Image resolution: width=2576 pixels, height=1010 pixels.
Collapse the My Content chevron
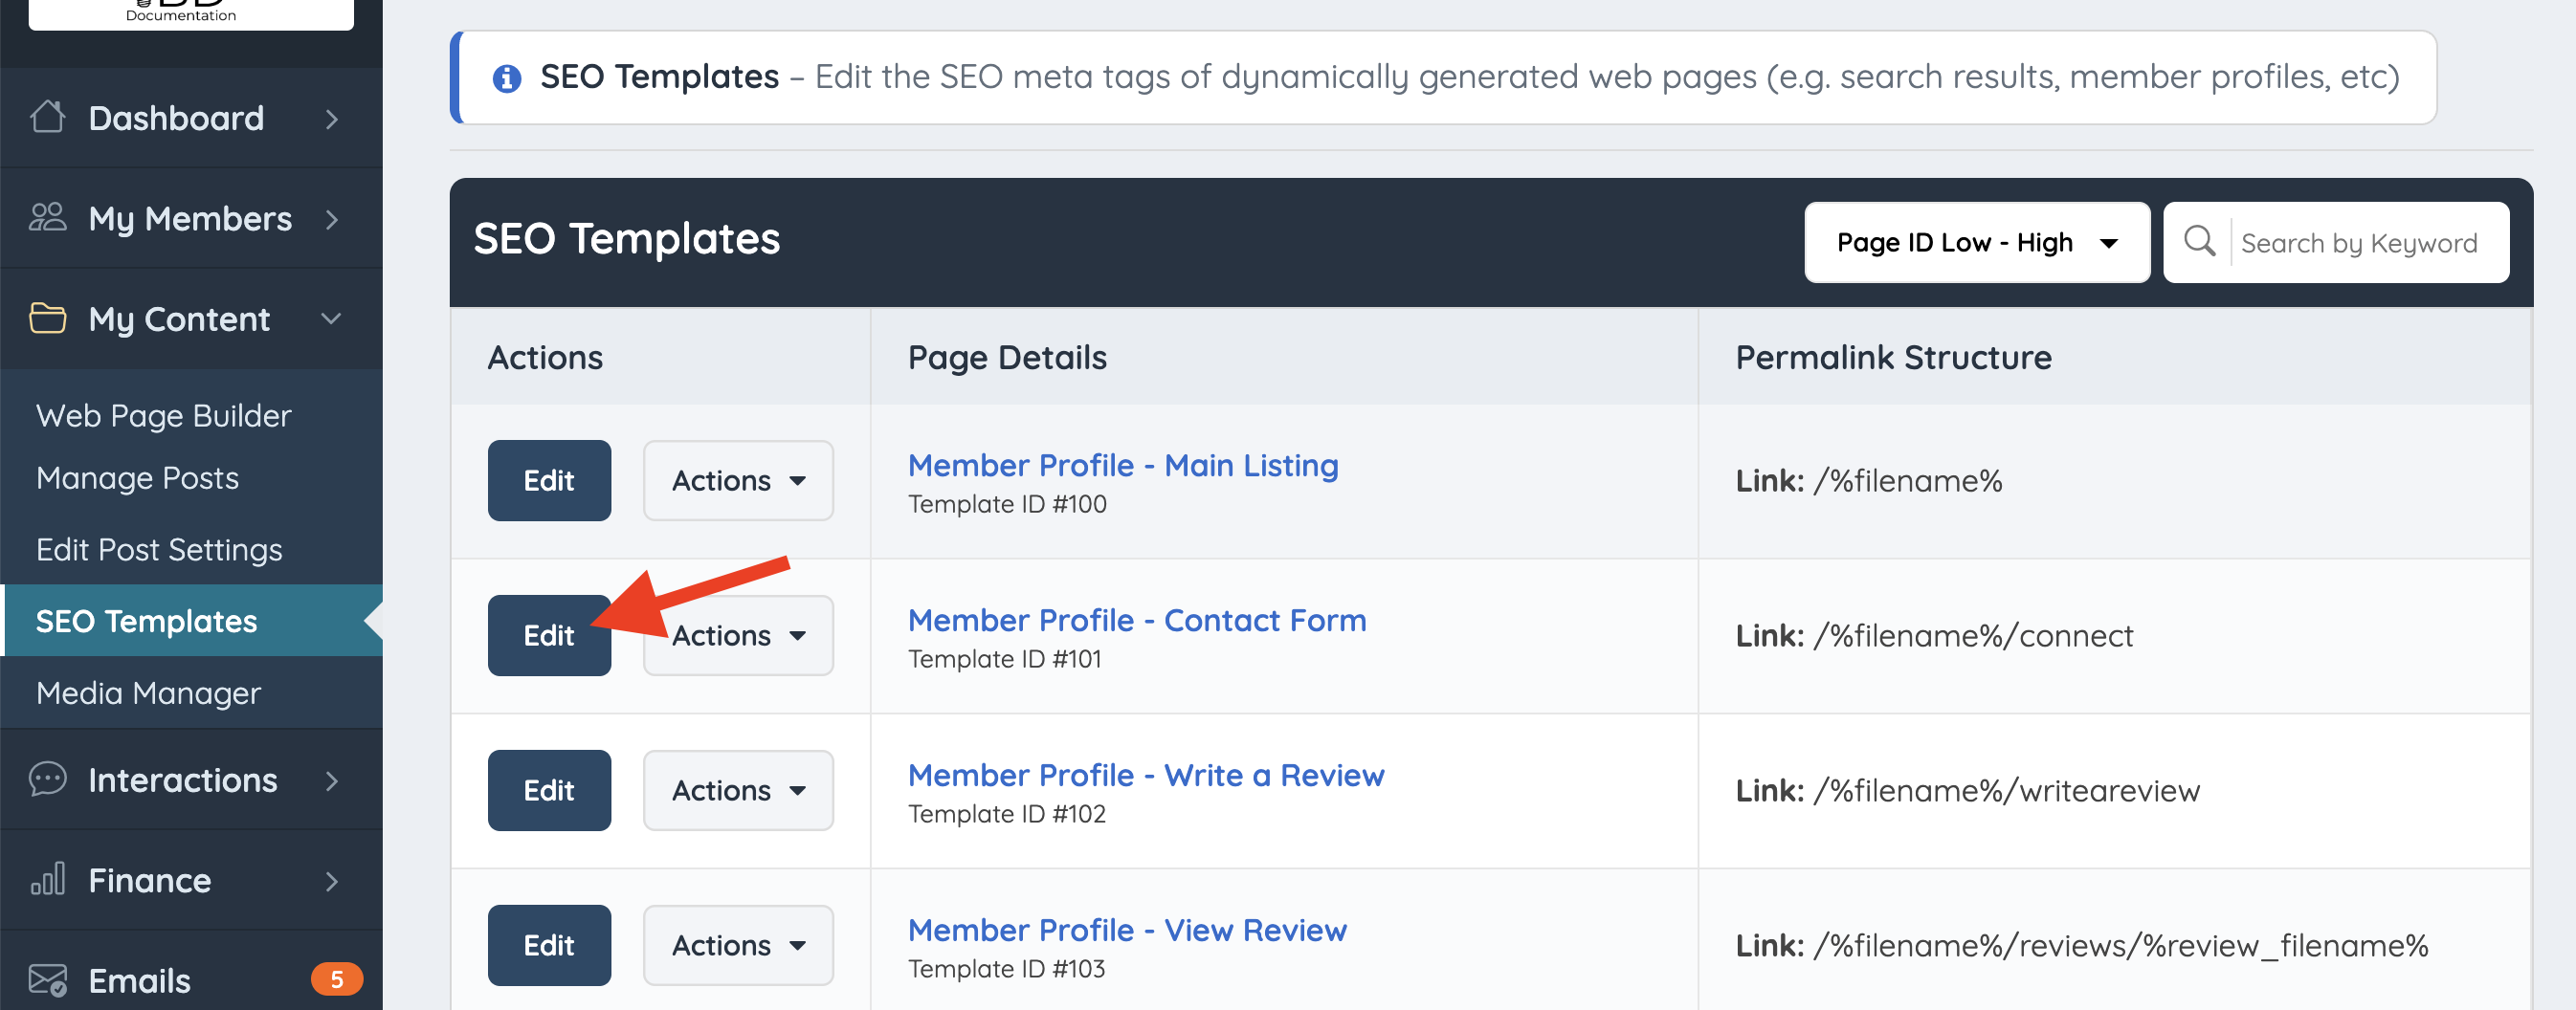pos(331,318)
